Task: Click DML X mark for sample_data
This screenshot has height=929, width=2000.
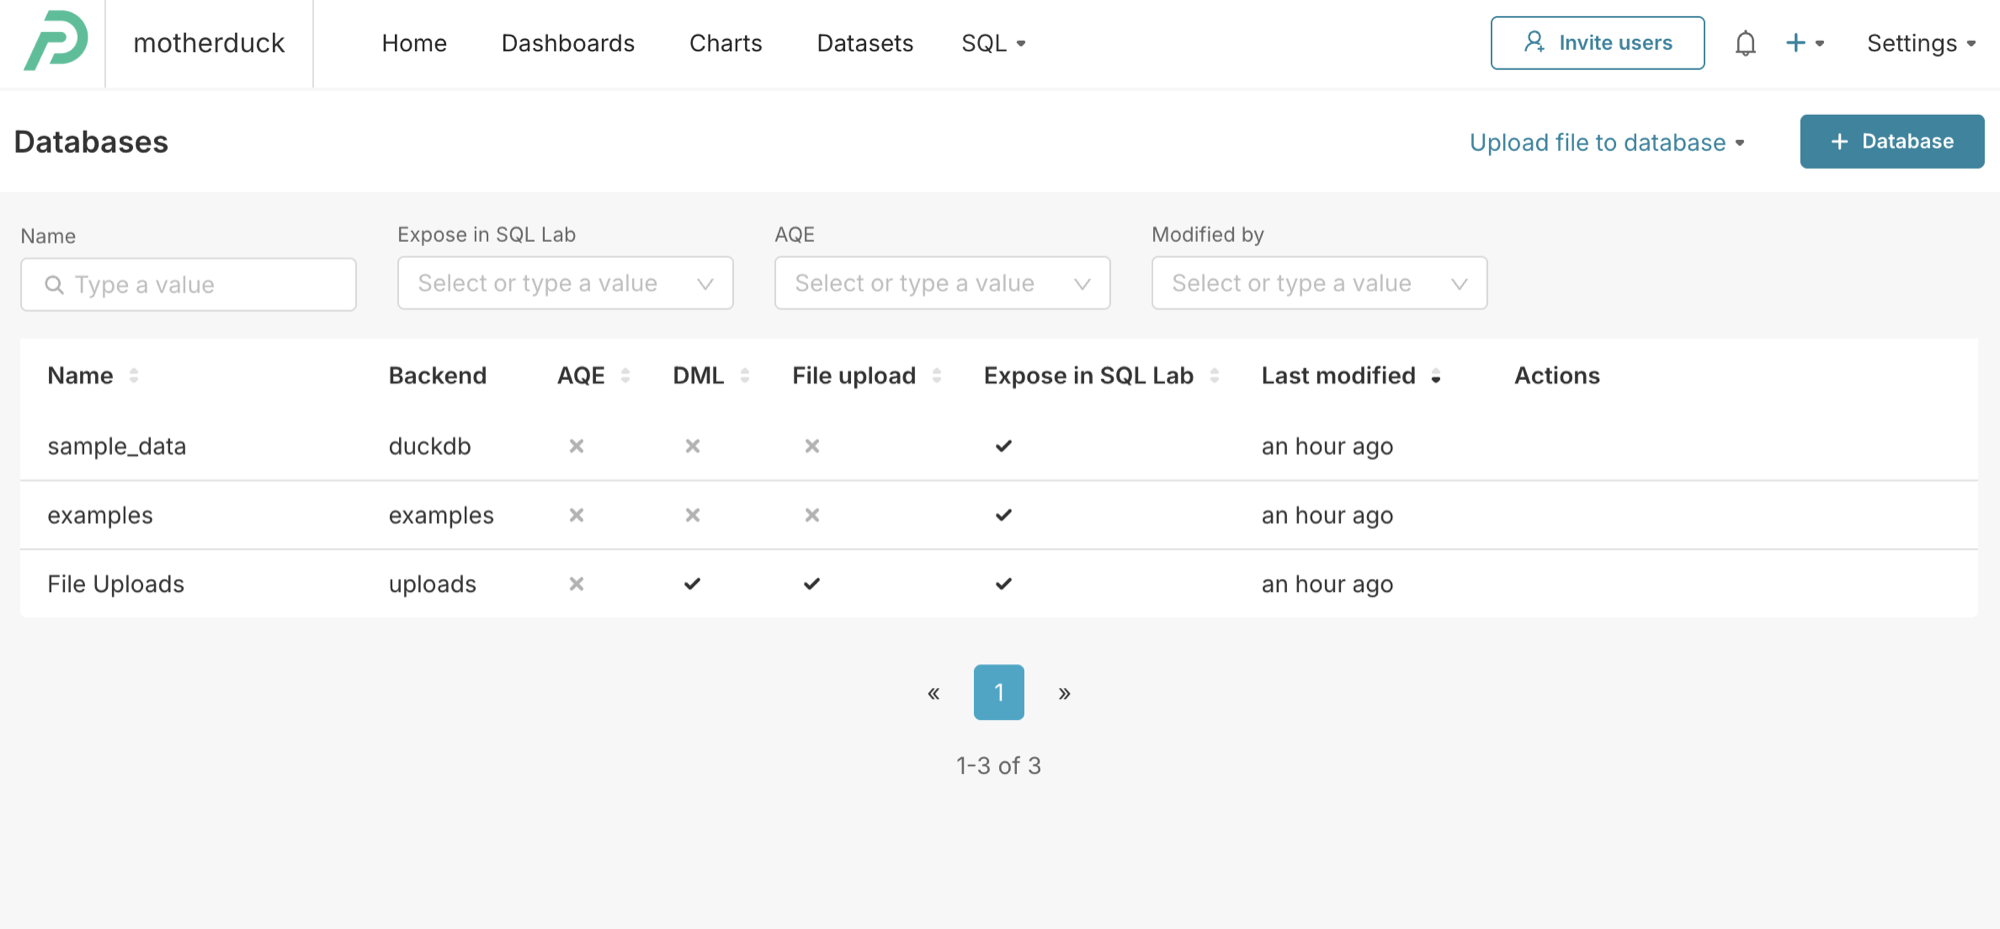Action: coord(692,446)
